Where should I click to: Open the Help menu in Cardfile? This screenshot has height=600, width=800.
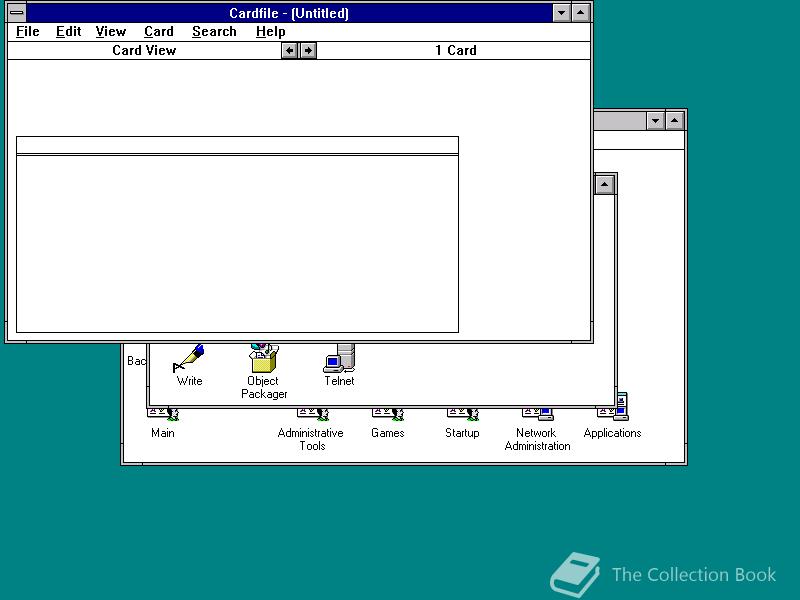270,32
